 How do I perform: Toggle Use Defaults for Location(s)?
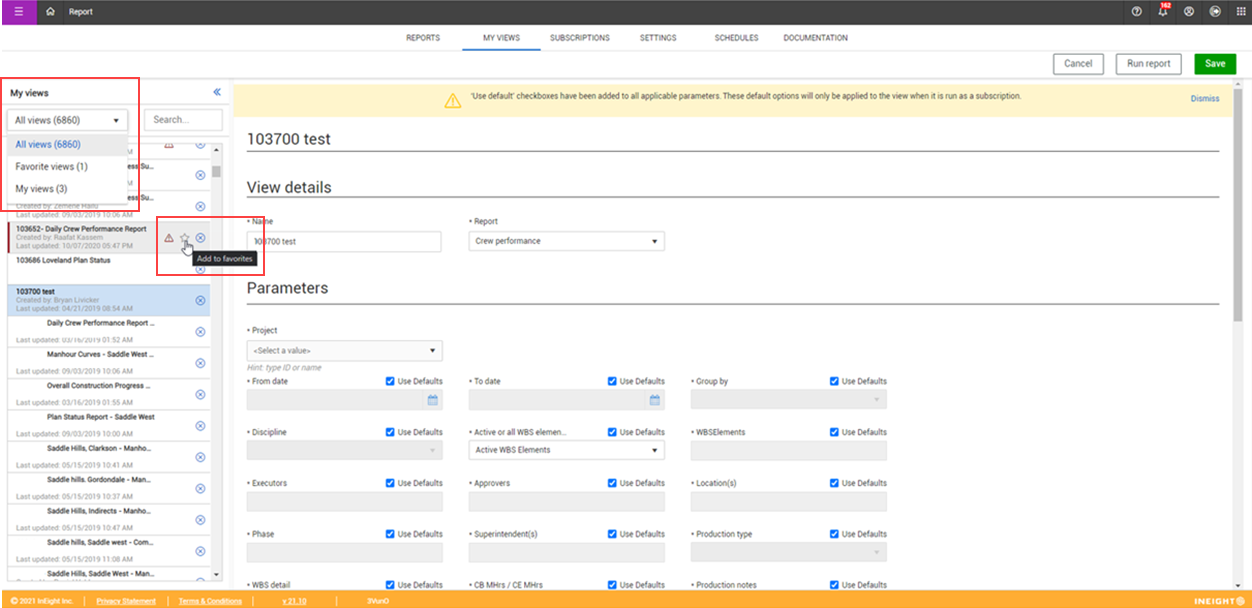(x=835, y=483)
